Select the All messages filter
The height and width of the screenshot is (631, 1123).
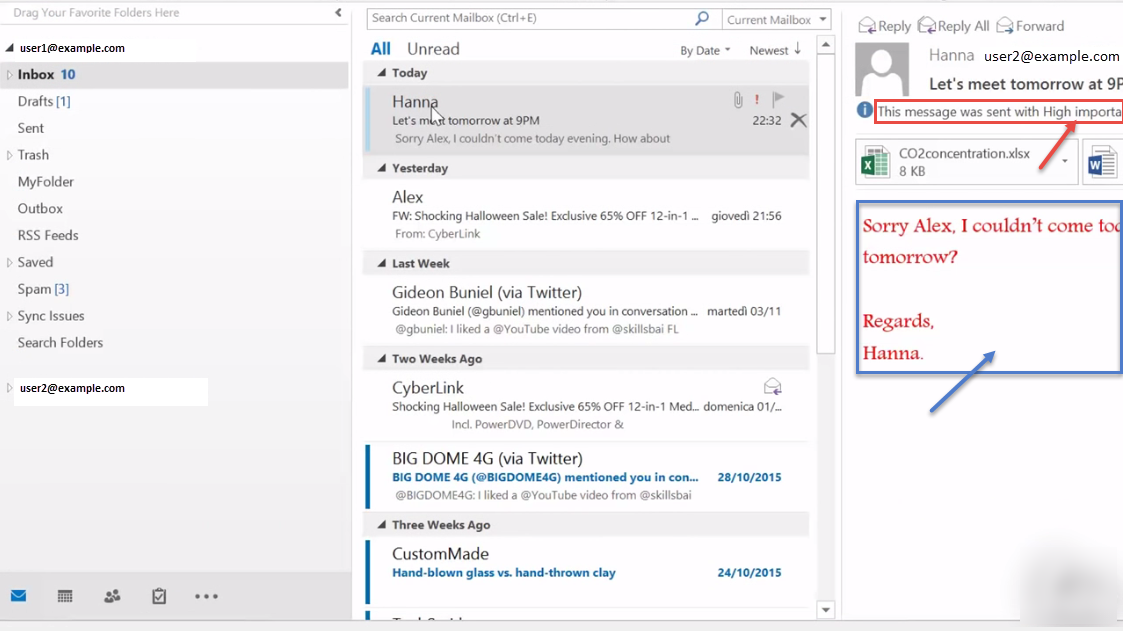pos(380,49)
